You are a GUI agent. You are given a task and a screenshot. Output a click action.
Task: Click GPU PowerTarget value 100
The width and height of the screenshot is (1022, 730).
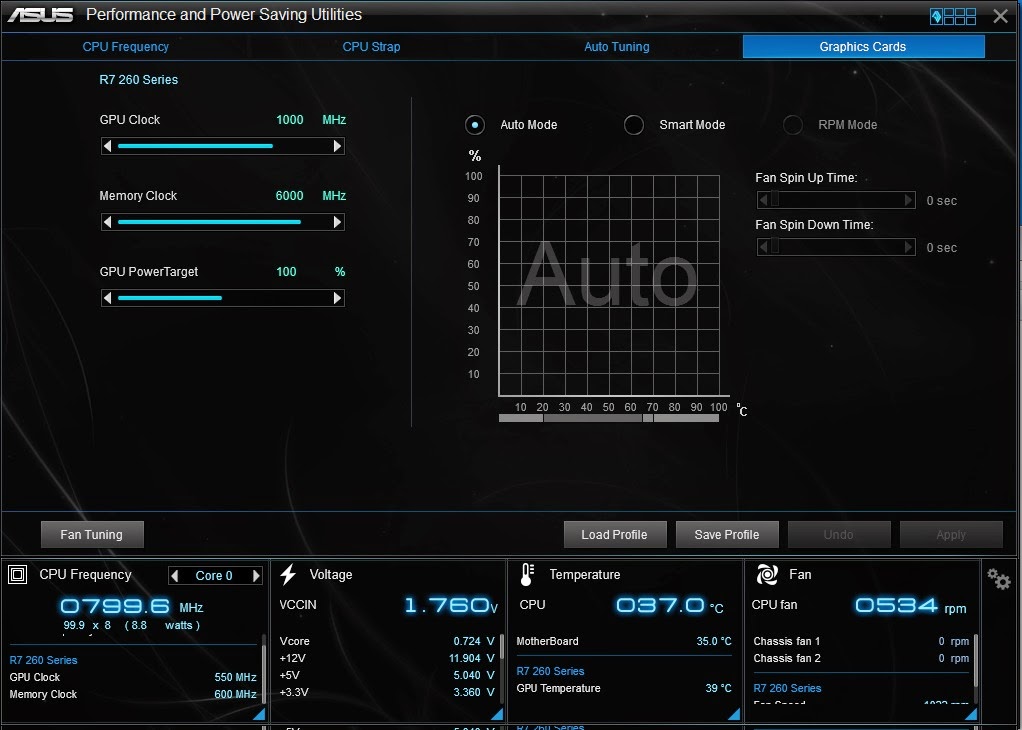(286, 272)
